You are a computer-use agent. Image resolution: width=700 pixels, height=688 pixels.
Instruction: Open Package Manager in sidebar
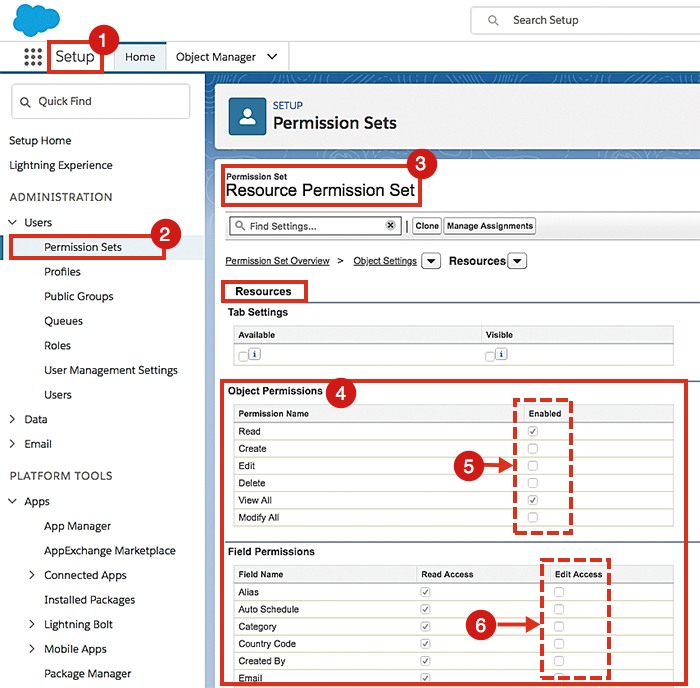(x=88, y=673)
